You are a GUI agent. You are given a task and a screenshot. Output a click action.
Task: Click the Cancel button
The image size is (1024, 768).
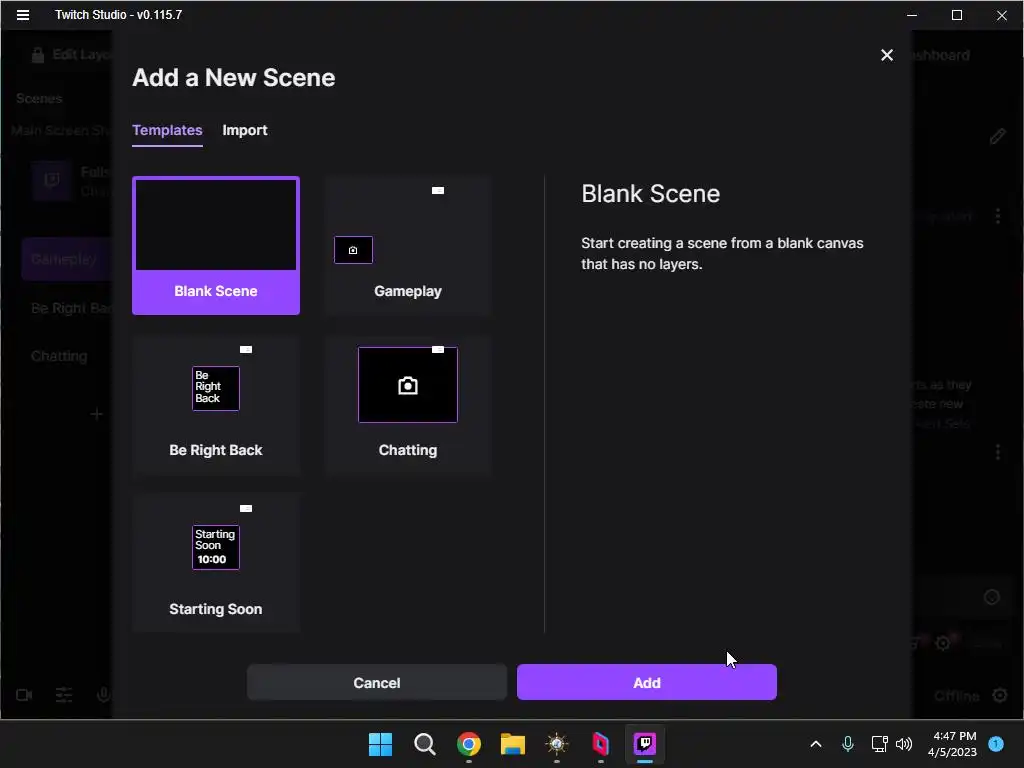click(x=377, y=682)
